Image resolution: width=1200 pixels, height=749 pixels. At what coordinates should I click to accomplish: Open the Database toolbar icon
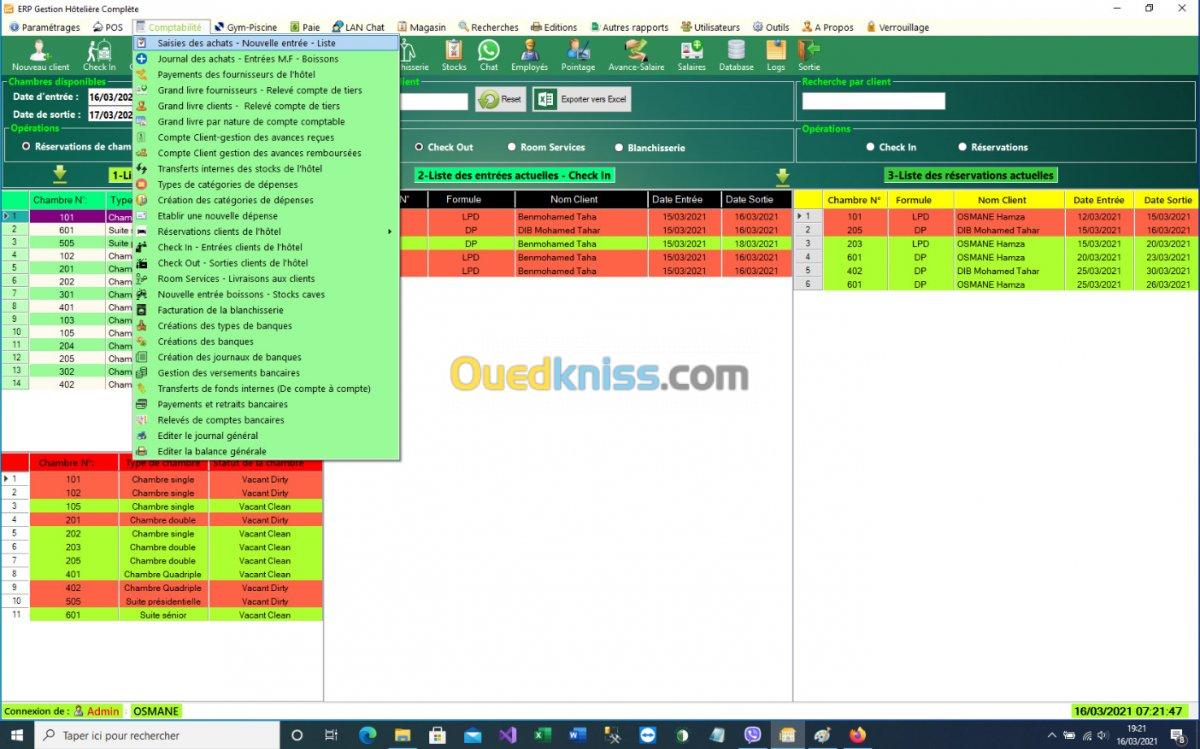click(736, 54)
